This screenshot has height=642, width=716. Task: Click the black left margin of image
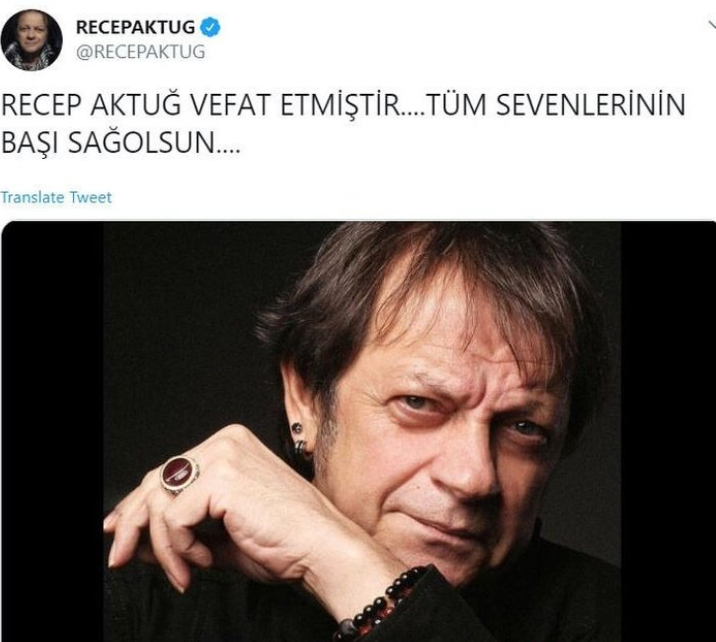tap(53, 432)
